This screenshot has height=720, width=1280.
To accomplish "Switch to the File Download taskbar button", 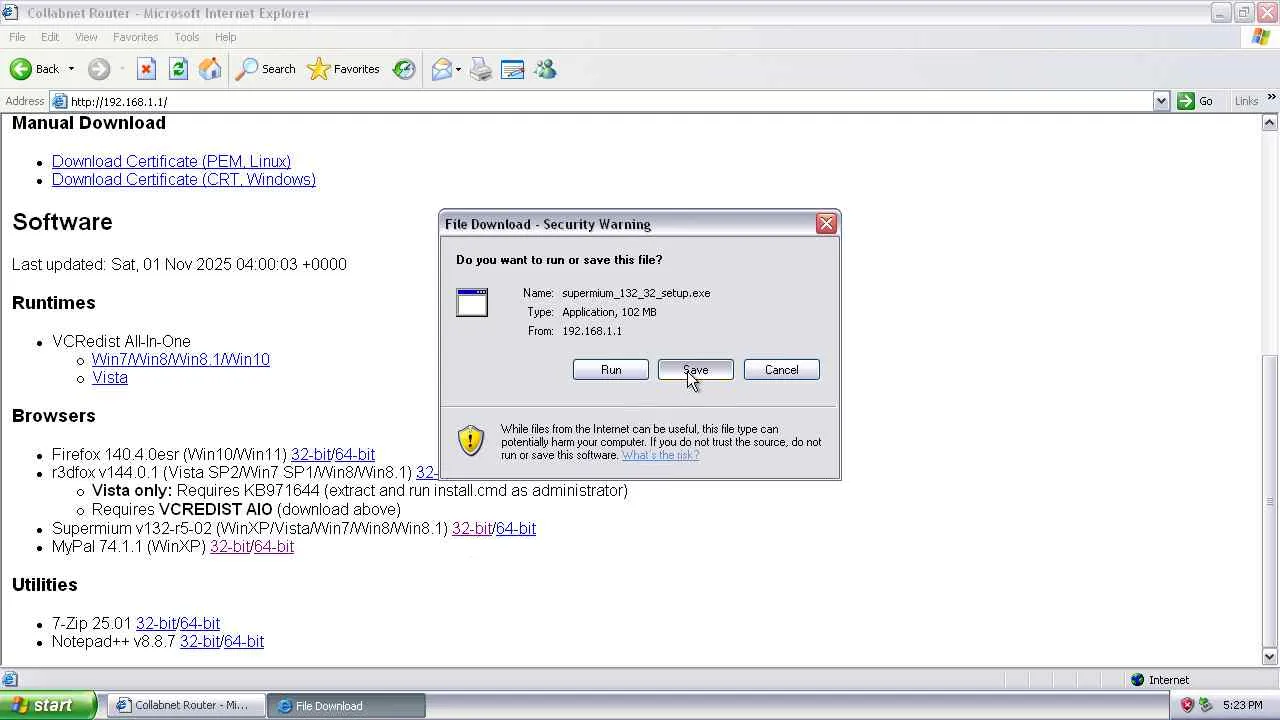I will coord(347,705).
